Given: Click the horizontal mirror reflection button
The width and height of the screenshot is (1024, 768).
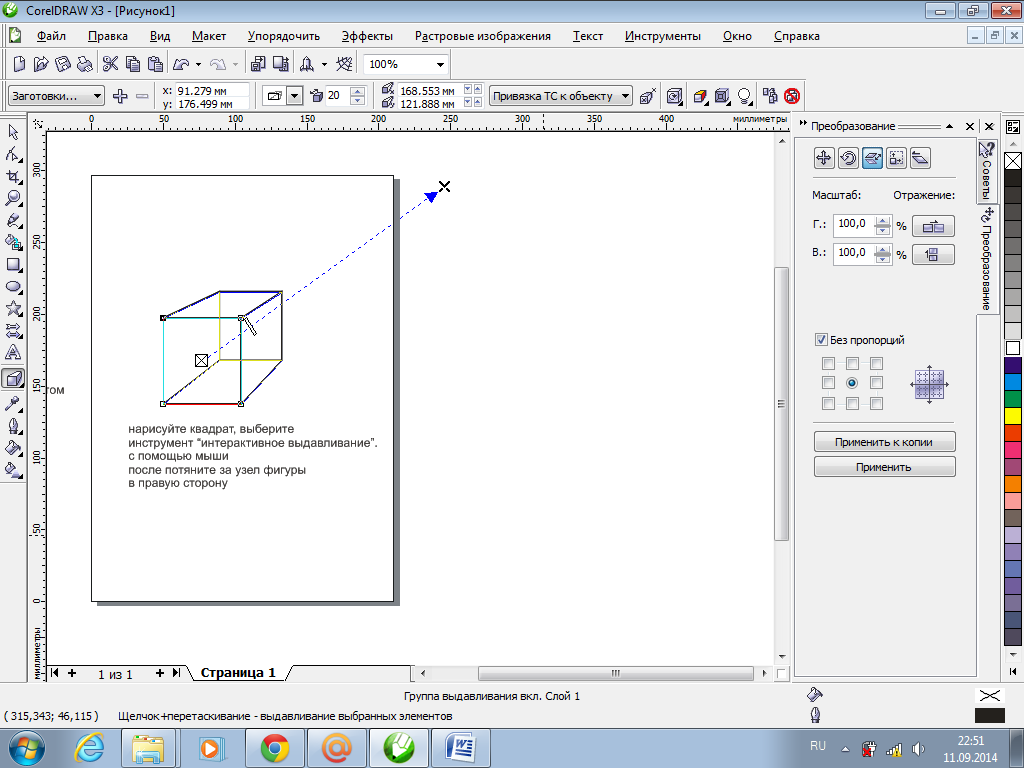Looking at the screenshot, I should [932, 226].
